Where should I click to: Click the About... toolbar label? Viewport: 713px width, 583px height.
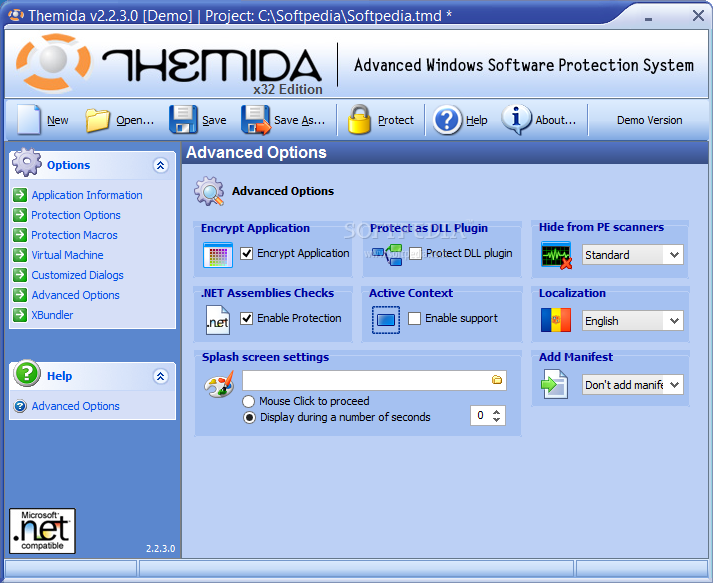556,120
